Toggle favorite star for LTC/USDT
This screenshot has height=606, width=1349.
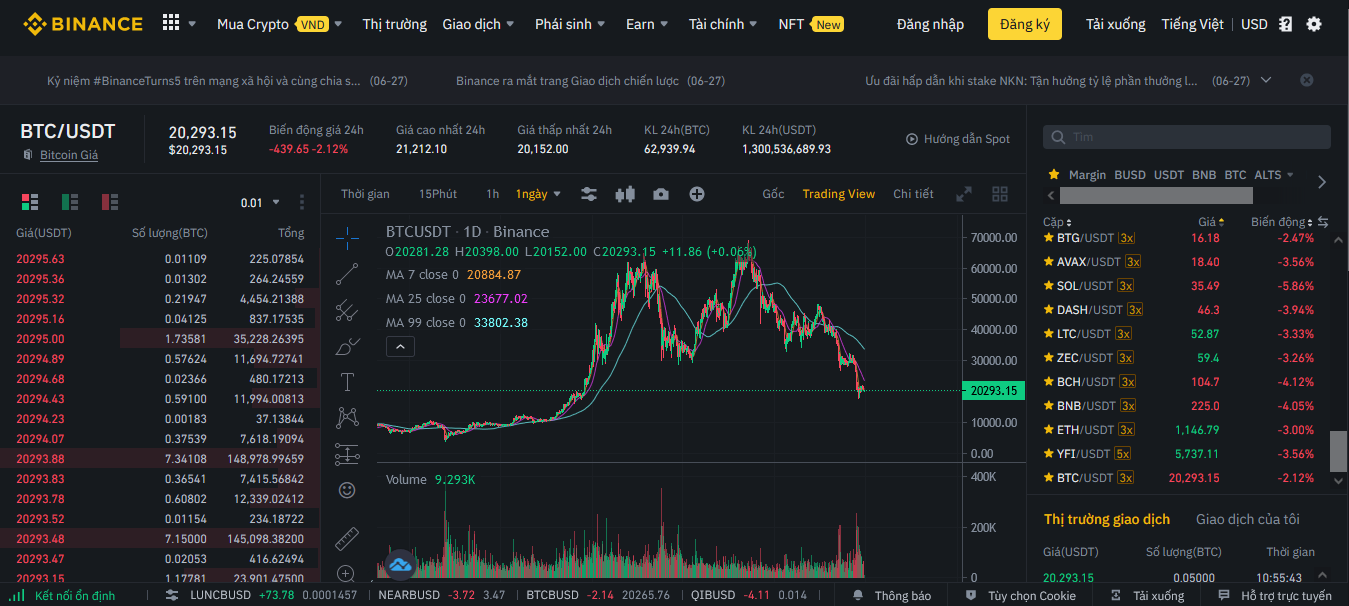(1049, 334)
